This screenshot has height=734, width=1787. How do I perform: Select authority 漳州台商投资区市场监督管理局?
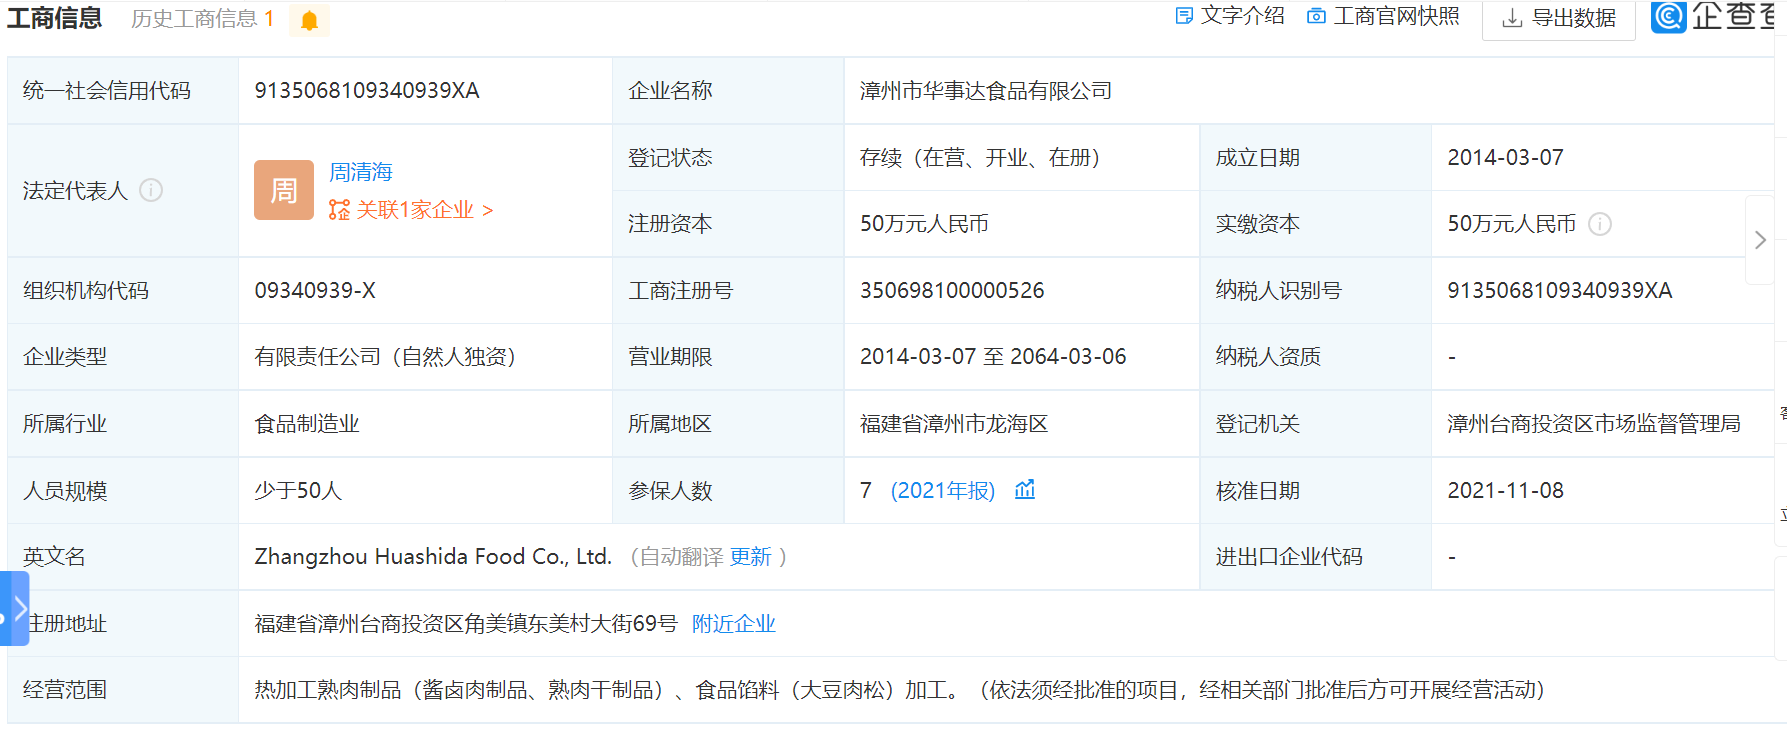tap(1594, 424)
